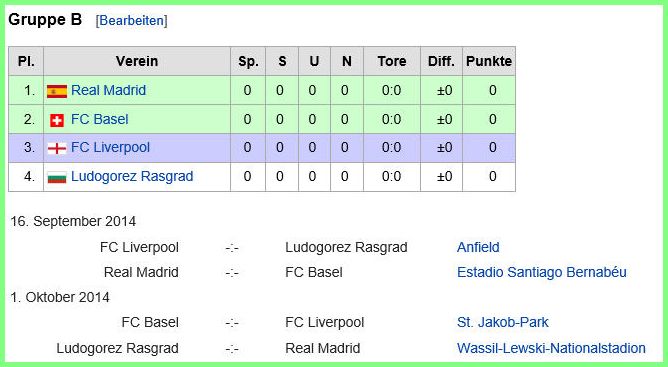Open the Real Madrid team link in table
Screen dimensions: 668x367
pyautogui.click(x=108, y=90)
